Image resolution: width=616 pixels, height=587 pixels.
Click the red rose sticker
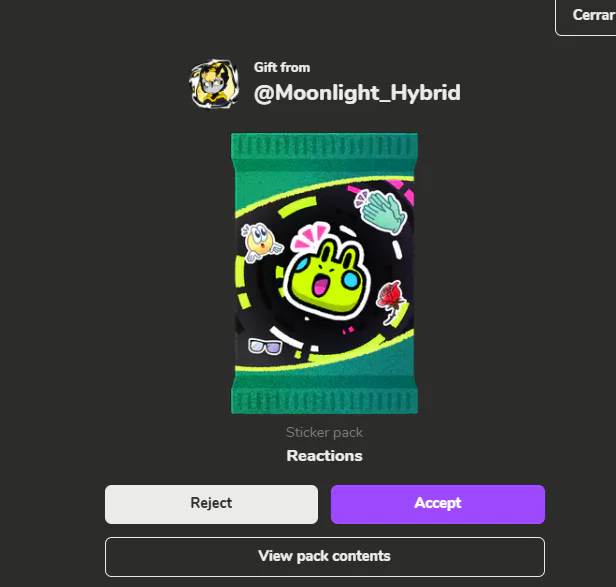pyautogui.click(x=390, y=302)
